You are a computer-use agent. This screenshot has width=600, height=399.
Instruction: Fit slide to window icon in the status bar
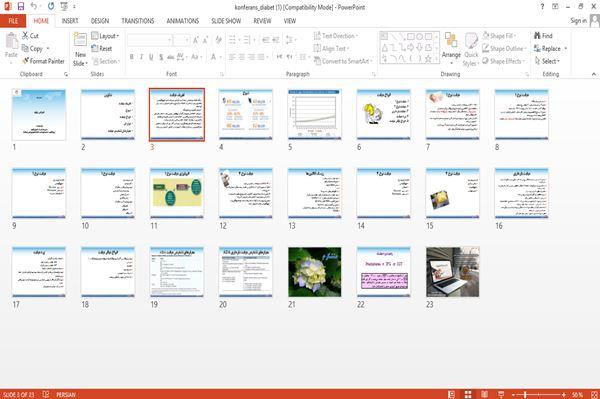[594, 394]
